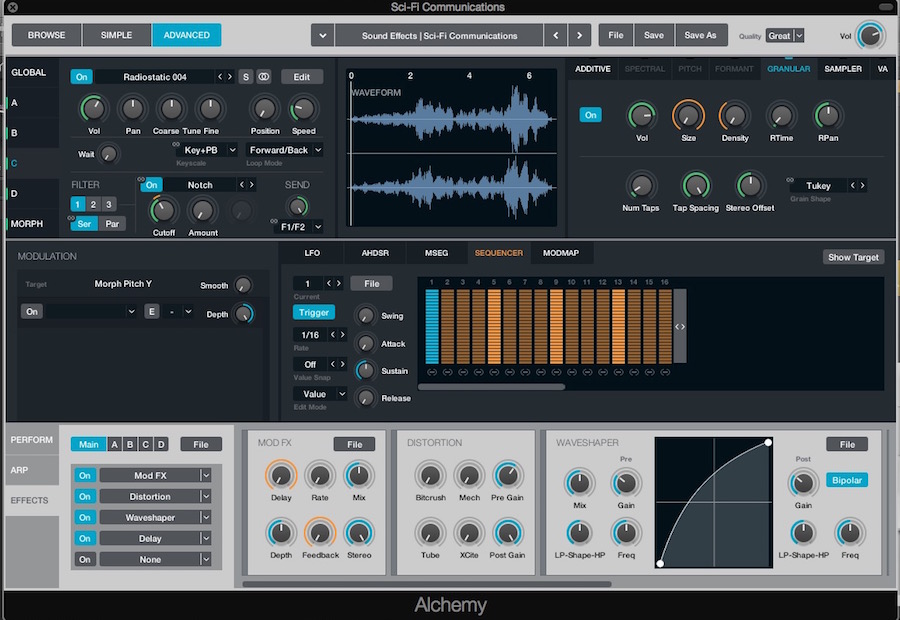Screen dimensions: 900x620
Task: Click the Save As button
Action: coord(700,35)
